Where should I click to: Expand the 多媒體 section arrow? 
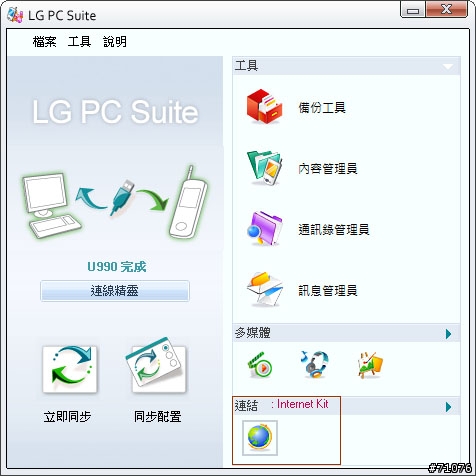tap(448, 334)
